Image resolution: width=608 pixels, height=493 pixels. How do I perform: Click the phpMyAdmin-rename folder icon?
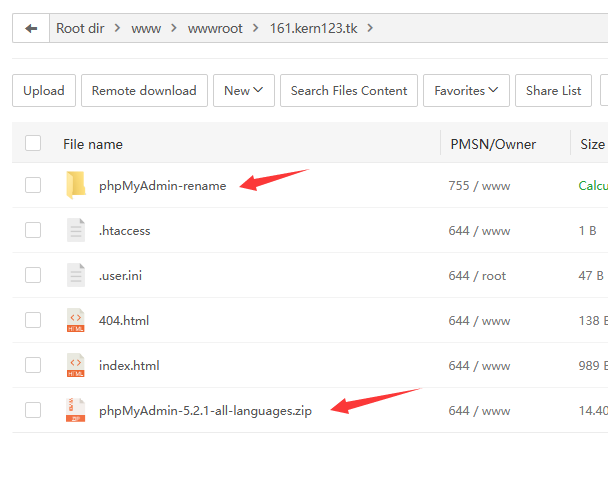(76, 185)
